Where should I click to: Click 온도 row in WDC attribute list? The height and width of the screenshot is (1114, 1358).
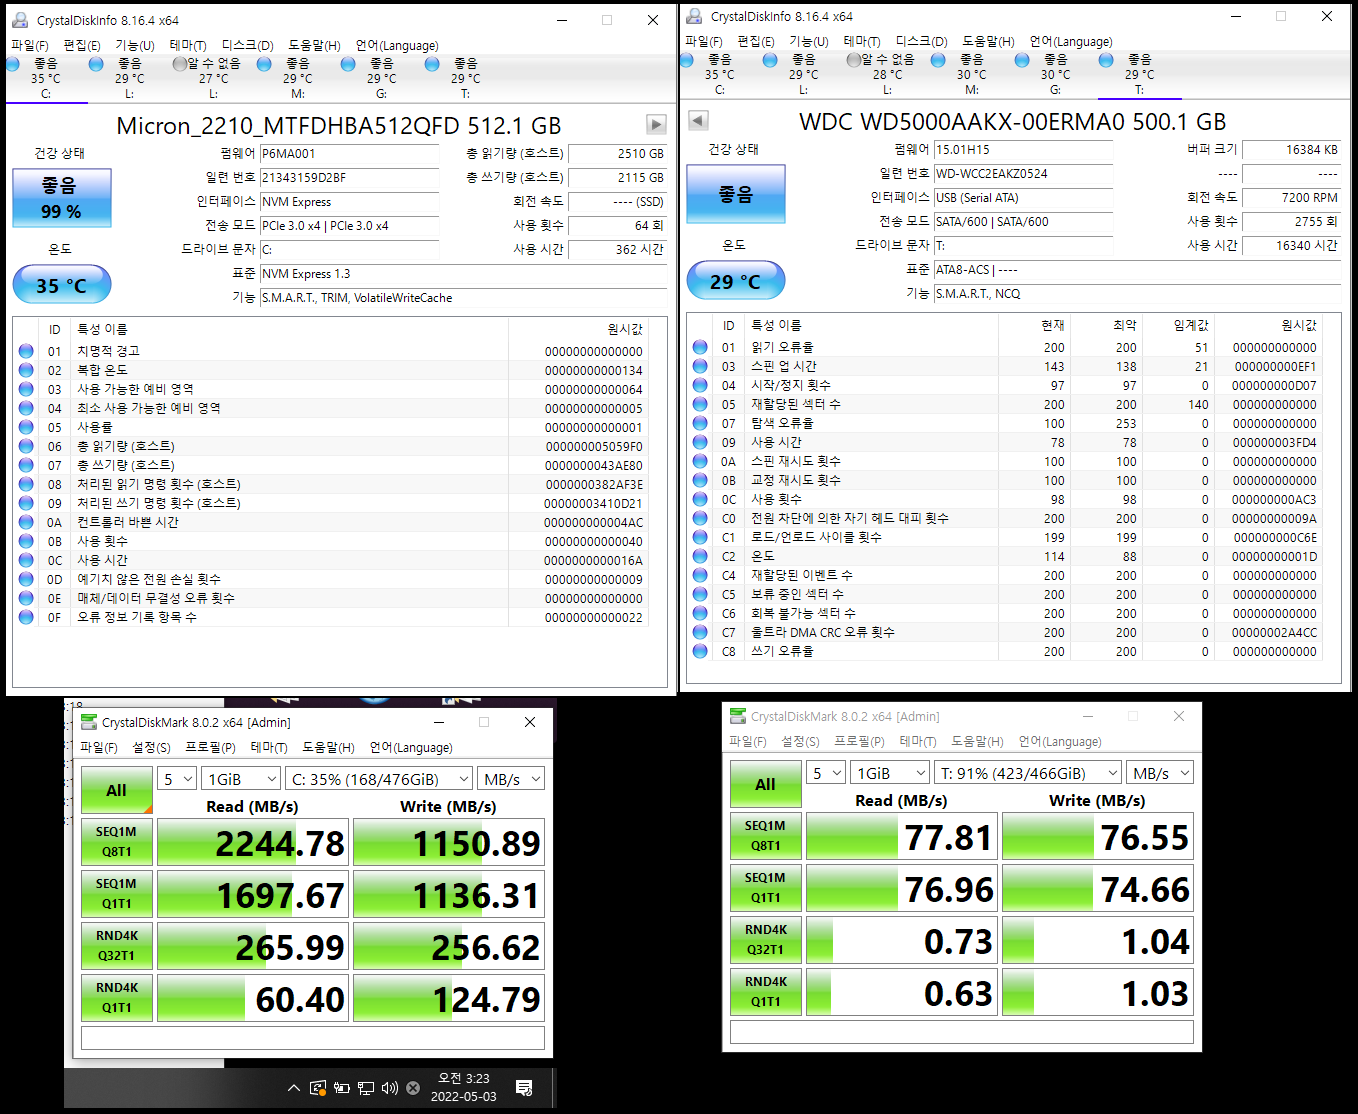pos(1005,556)
